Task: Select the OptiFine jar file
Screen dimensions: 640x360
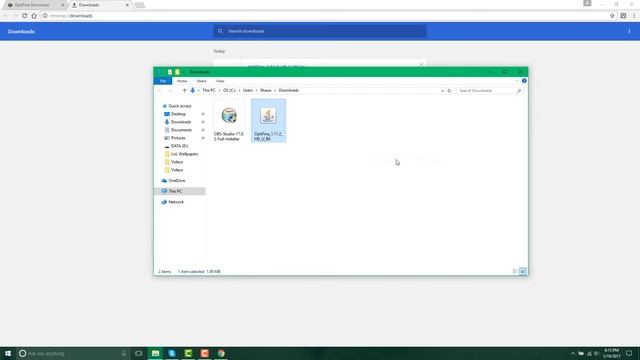Action: pyautogui.click(x=268, y=121)
